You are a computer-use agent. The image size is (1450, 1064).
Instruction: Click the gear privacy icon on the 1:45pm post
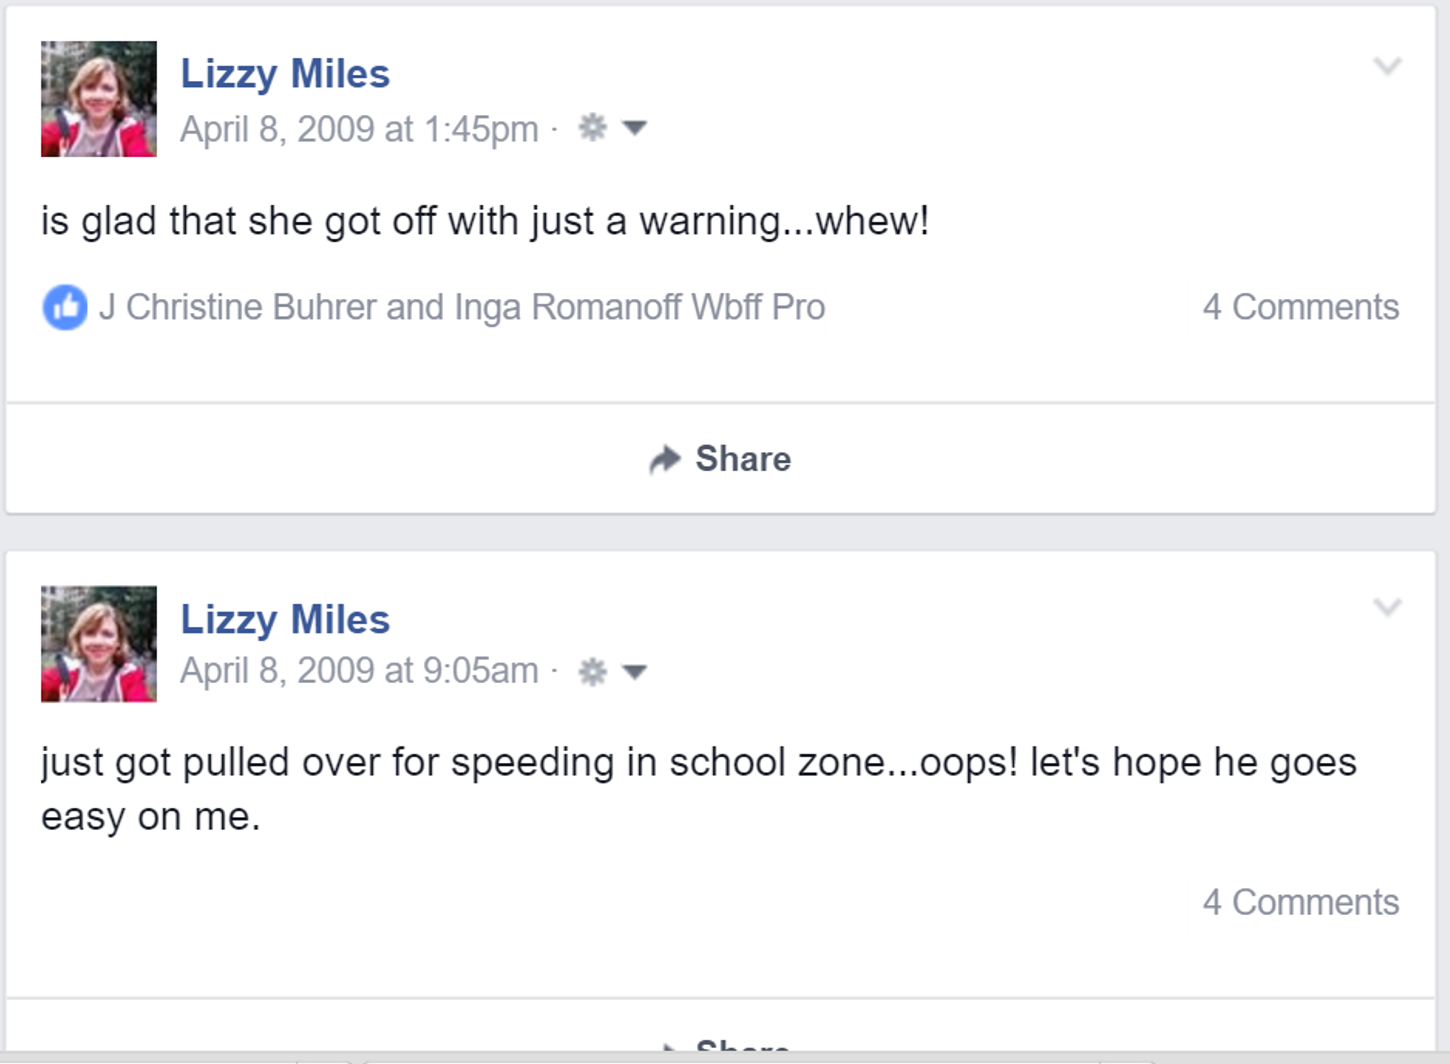[593, 128]
